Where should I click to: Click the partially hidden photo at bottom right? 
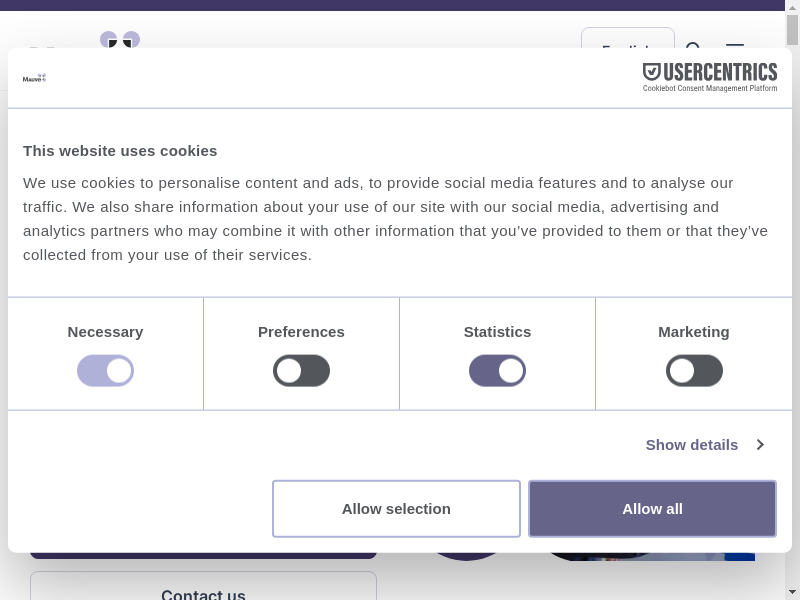pyautogui.click(x=650, y=555)
